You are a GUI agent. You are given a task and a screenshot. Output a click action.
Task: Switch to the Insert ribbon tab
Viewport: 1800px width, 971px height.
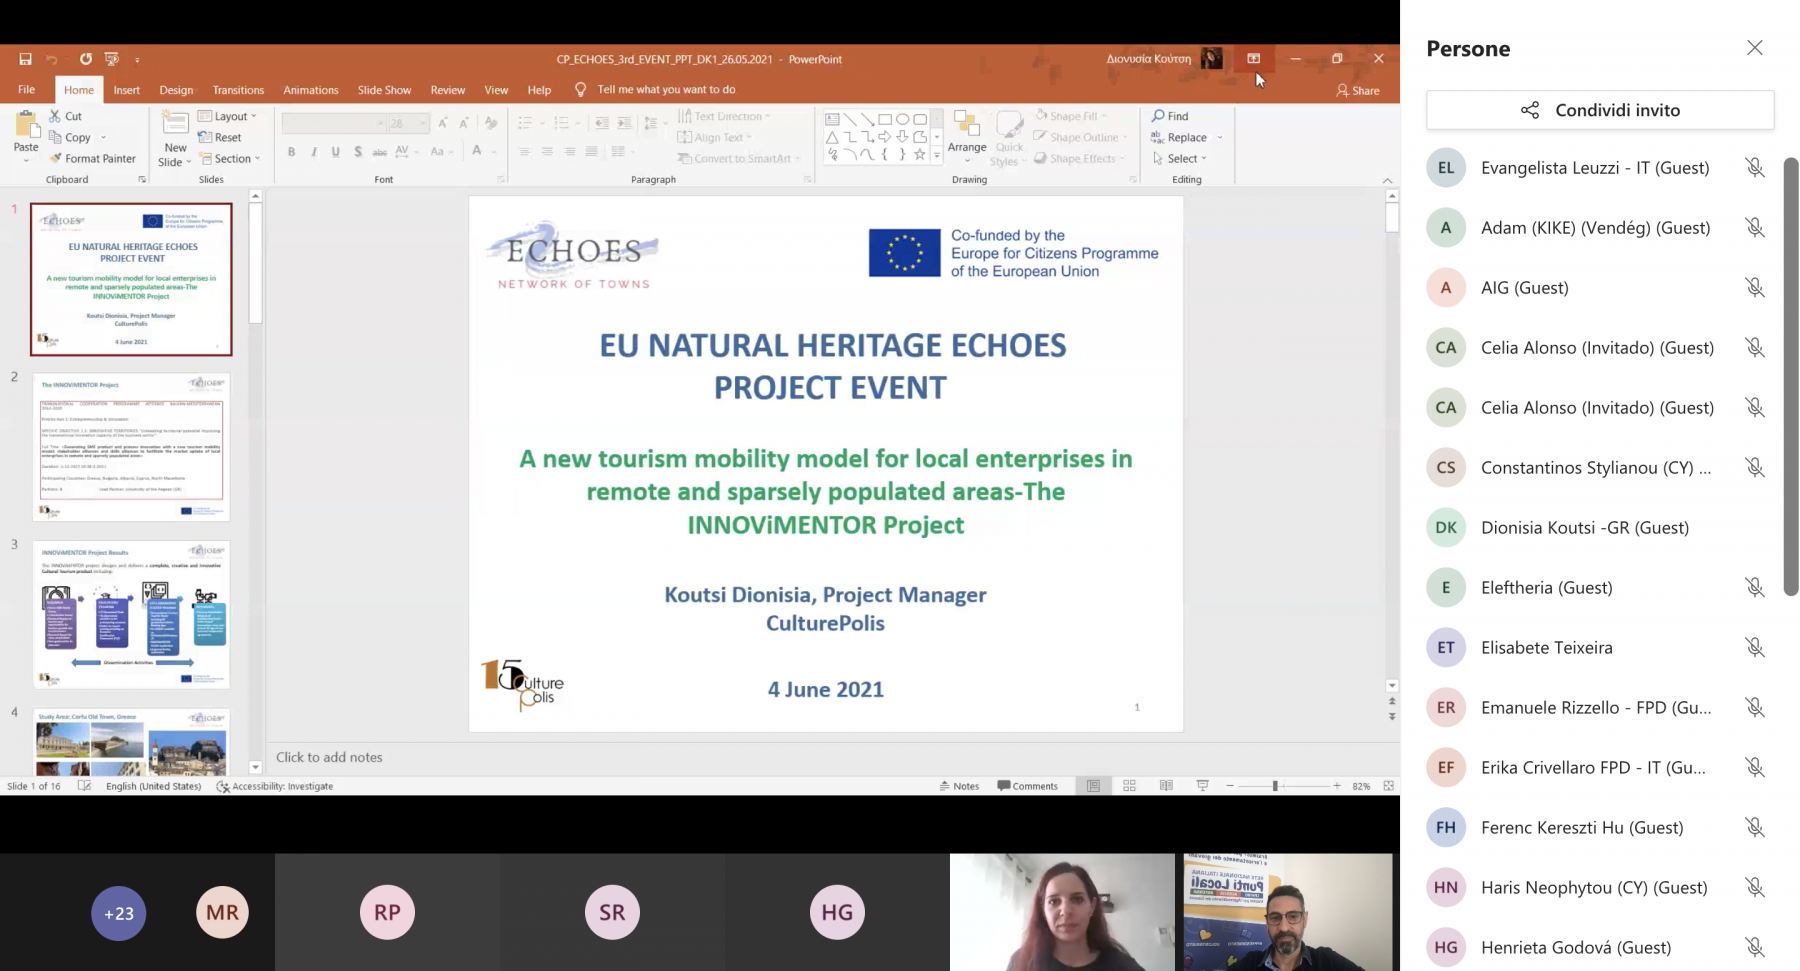(127, 90)
